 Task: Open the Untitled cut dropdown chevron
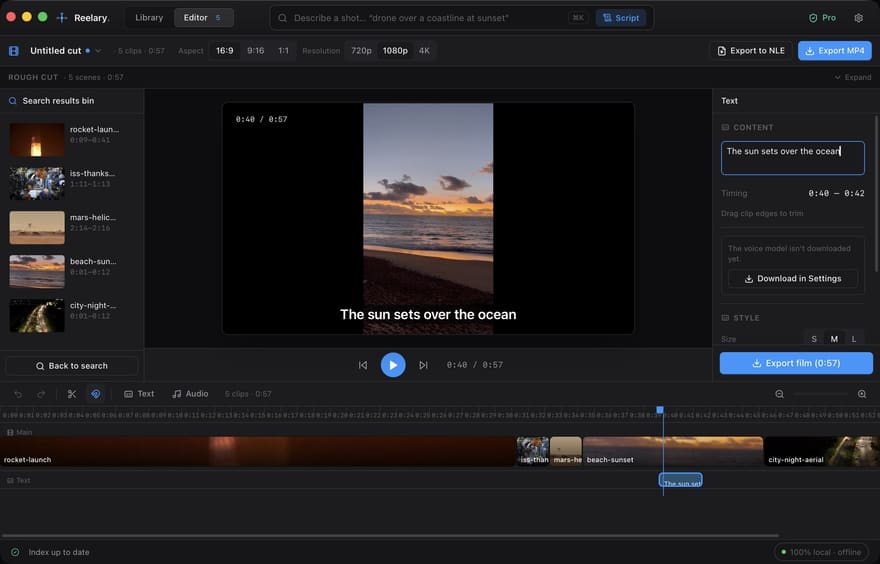(x=98, y=51)
